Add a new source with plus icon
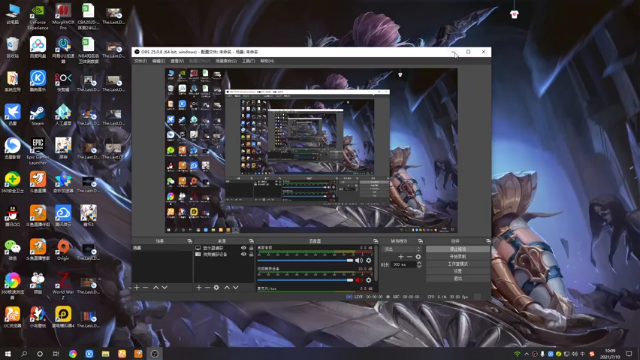640x360 pixels. [199, 288]
